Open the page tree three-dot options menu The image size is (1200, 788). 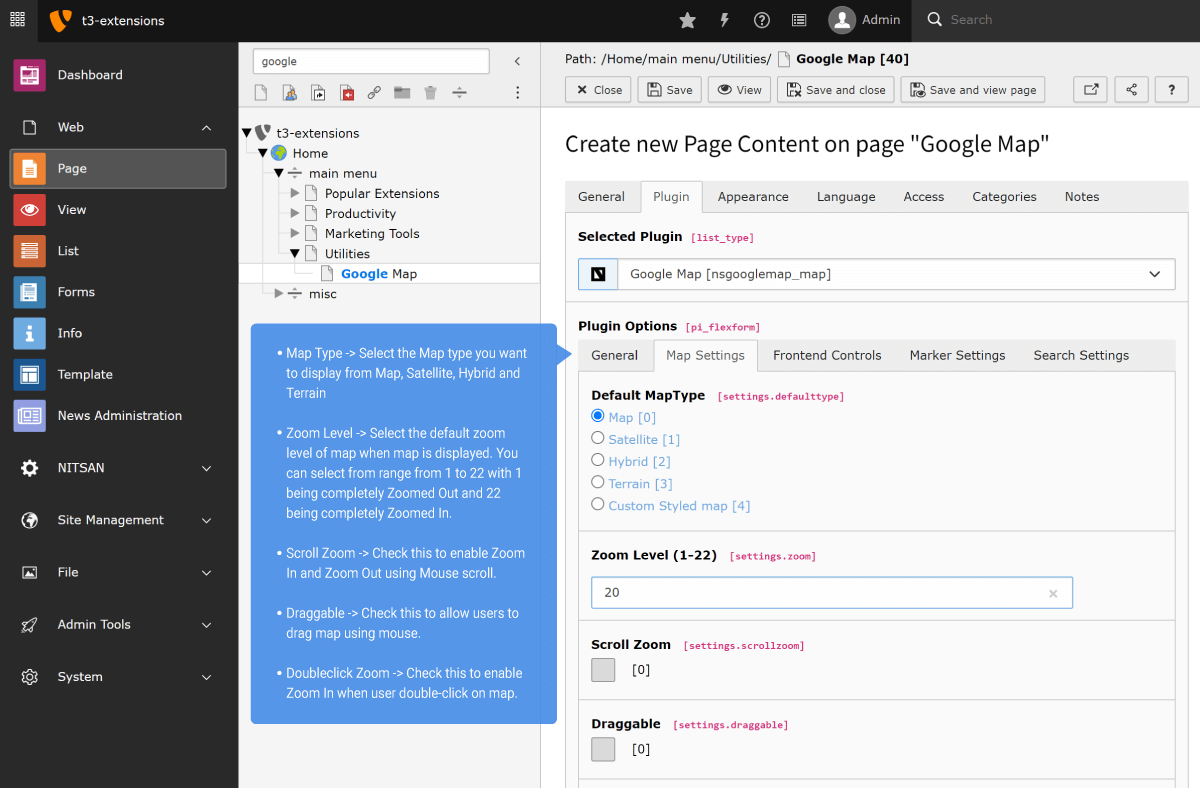click(x=517, y=93)
